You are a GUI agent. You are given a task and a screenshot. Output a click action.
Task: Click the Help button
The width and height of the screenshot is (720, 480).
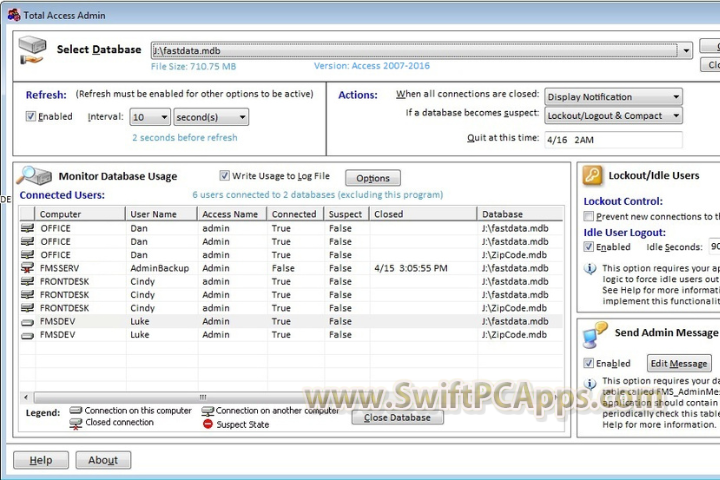point(41,460)
